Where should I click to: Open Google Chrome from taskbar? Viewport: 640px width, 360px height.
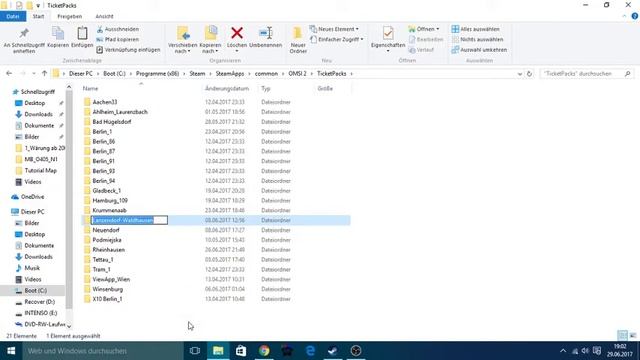(264, 351)
